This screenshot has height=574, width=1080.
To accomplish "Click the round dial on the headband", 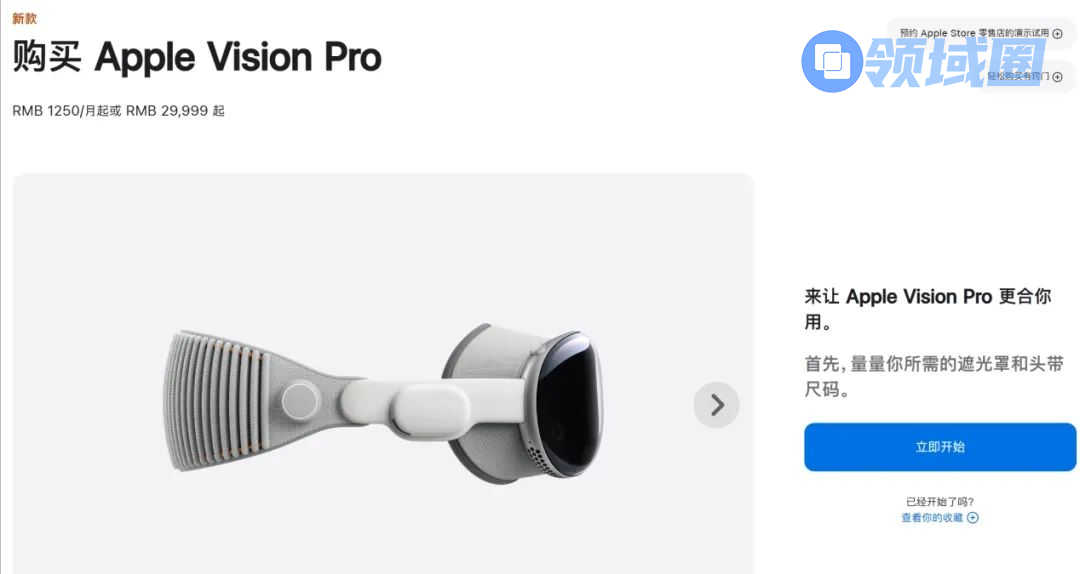I will (300, 400).
